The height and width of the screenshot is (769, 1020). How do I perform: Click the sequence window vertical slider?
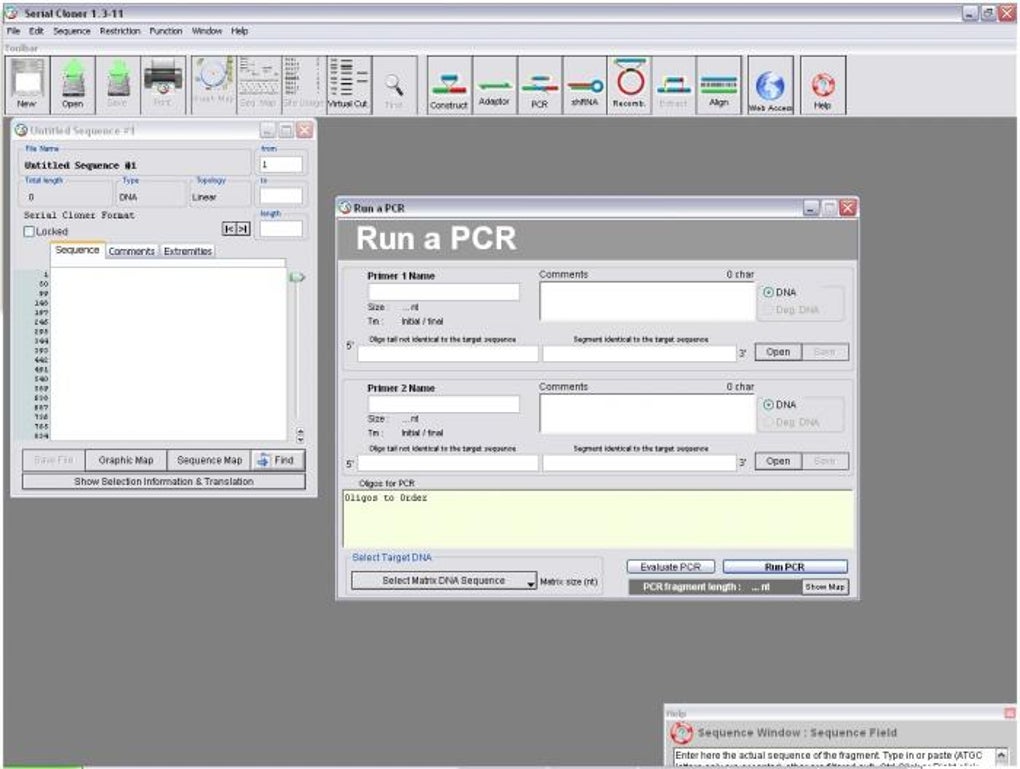297,279
